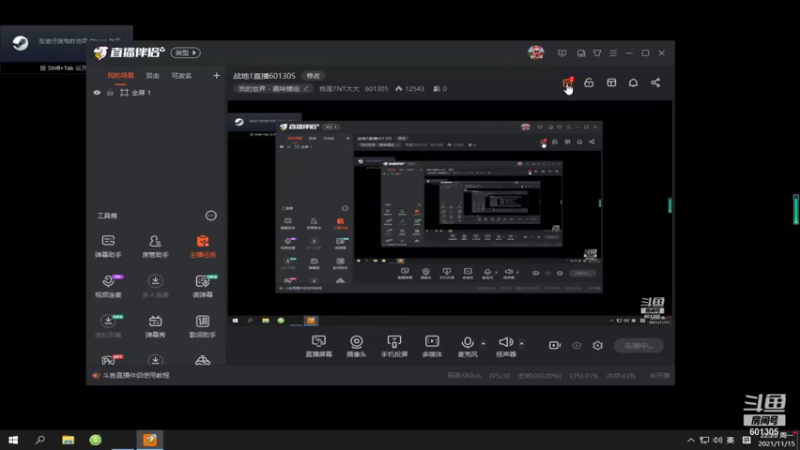Image resolution: width=800 pixels, height=450 pixels.
Task: Open the layout panel icon above preview
Action: (611, 83)
